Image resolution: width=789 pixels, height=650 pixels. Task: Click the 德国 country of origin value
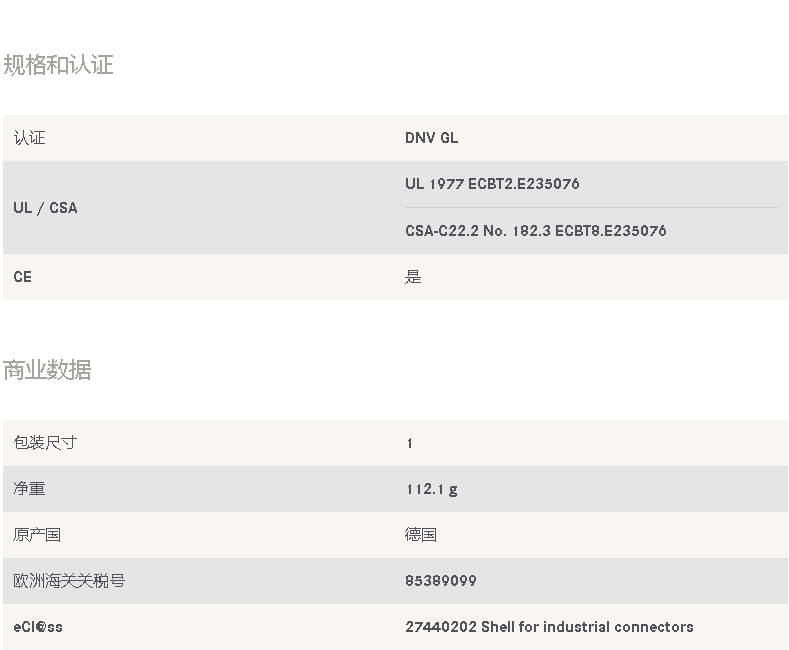(x=421, y=535)
